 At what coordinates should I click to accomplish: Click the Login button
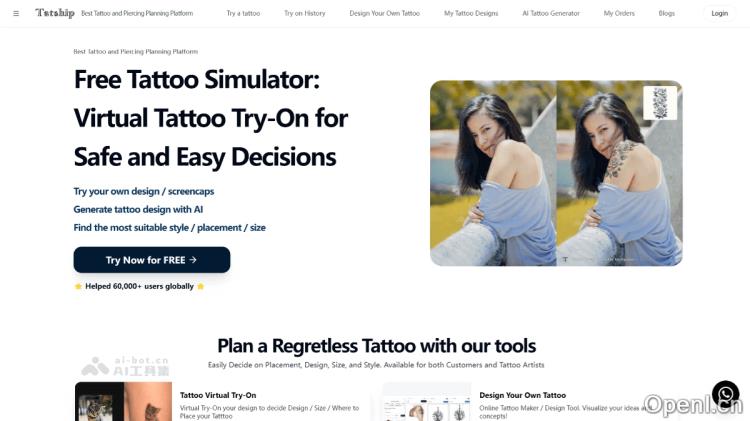(x=719, y=13)
